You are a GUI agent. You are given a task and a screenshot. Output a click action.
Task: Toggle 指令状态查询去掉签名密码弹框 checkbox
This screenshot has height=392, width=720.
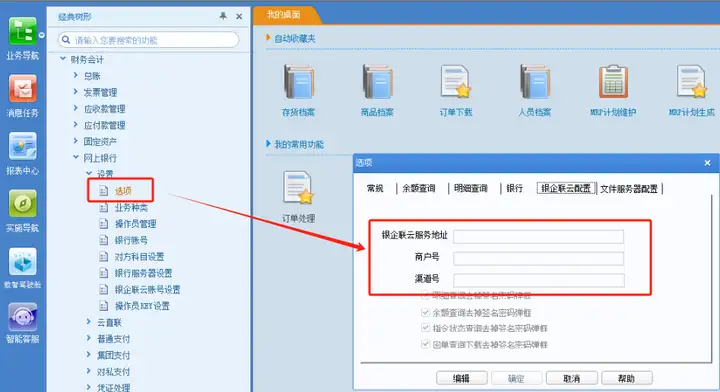[x=425, y=328]
